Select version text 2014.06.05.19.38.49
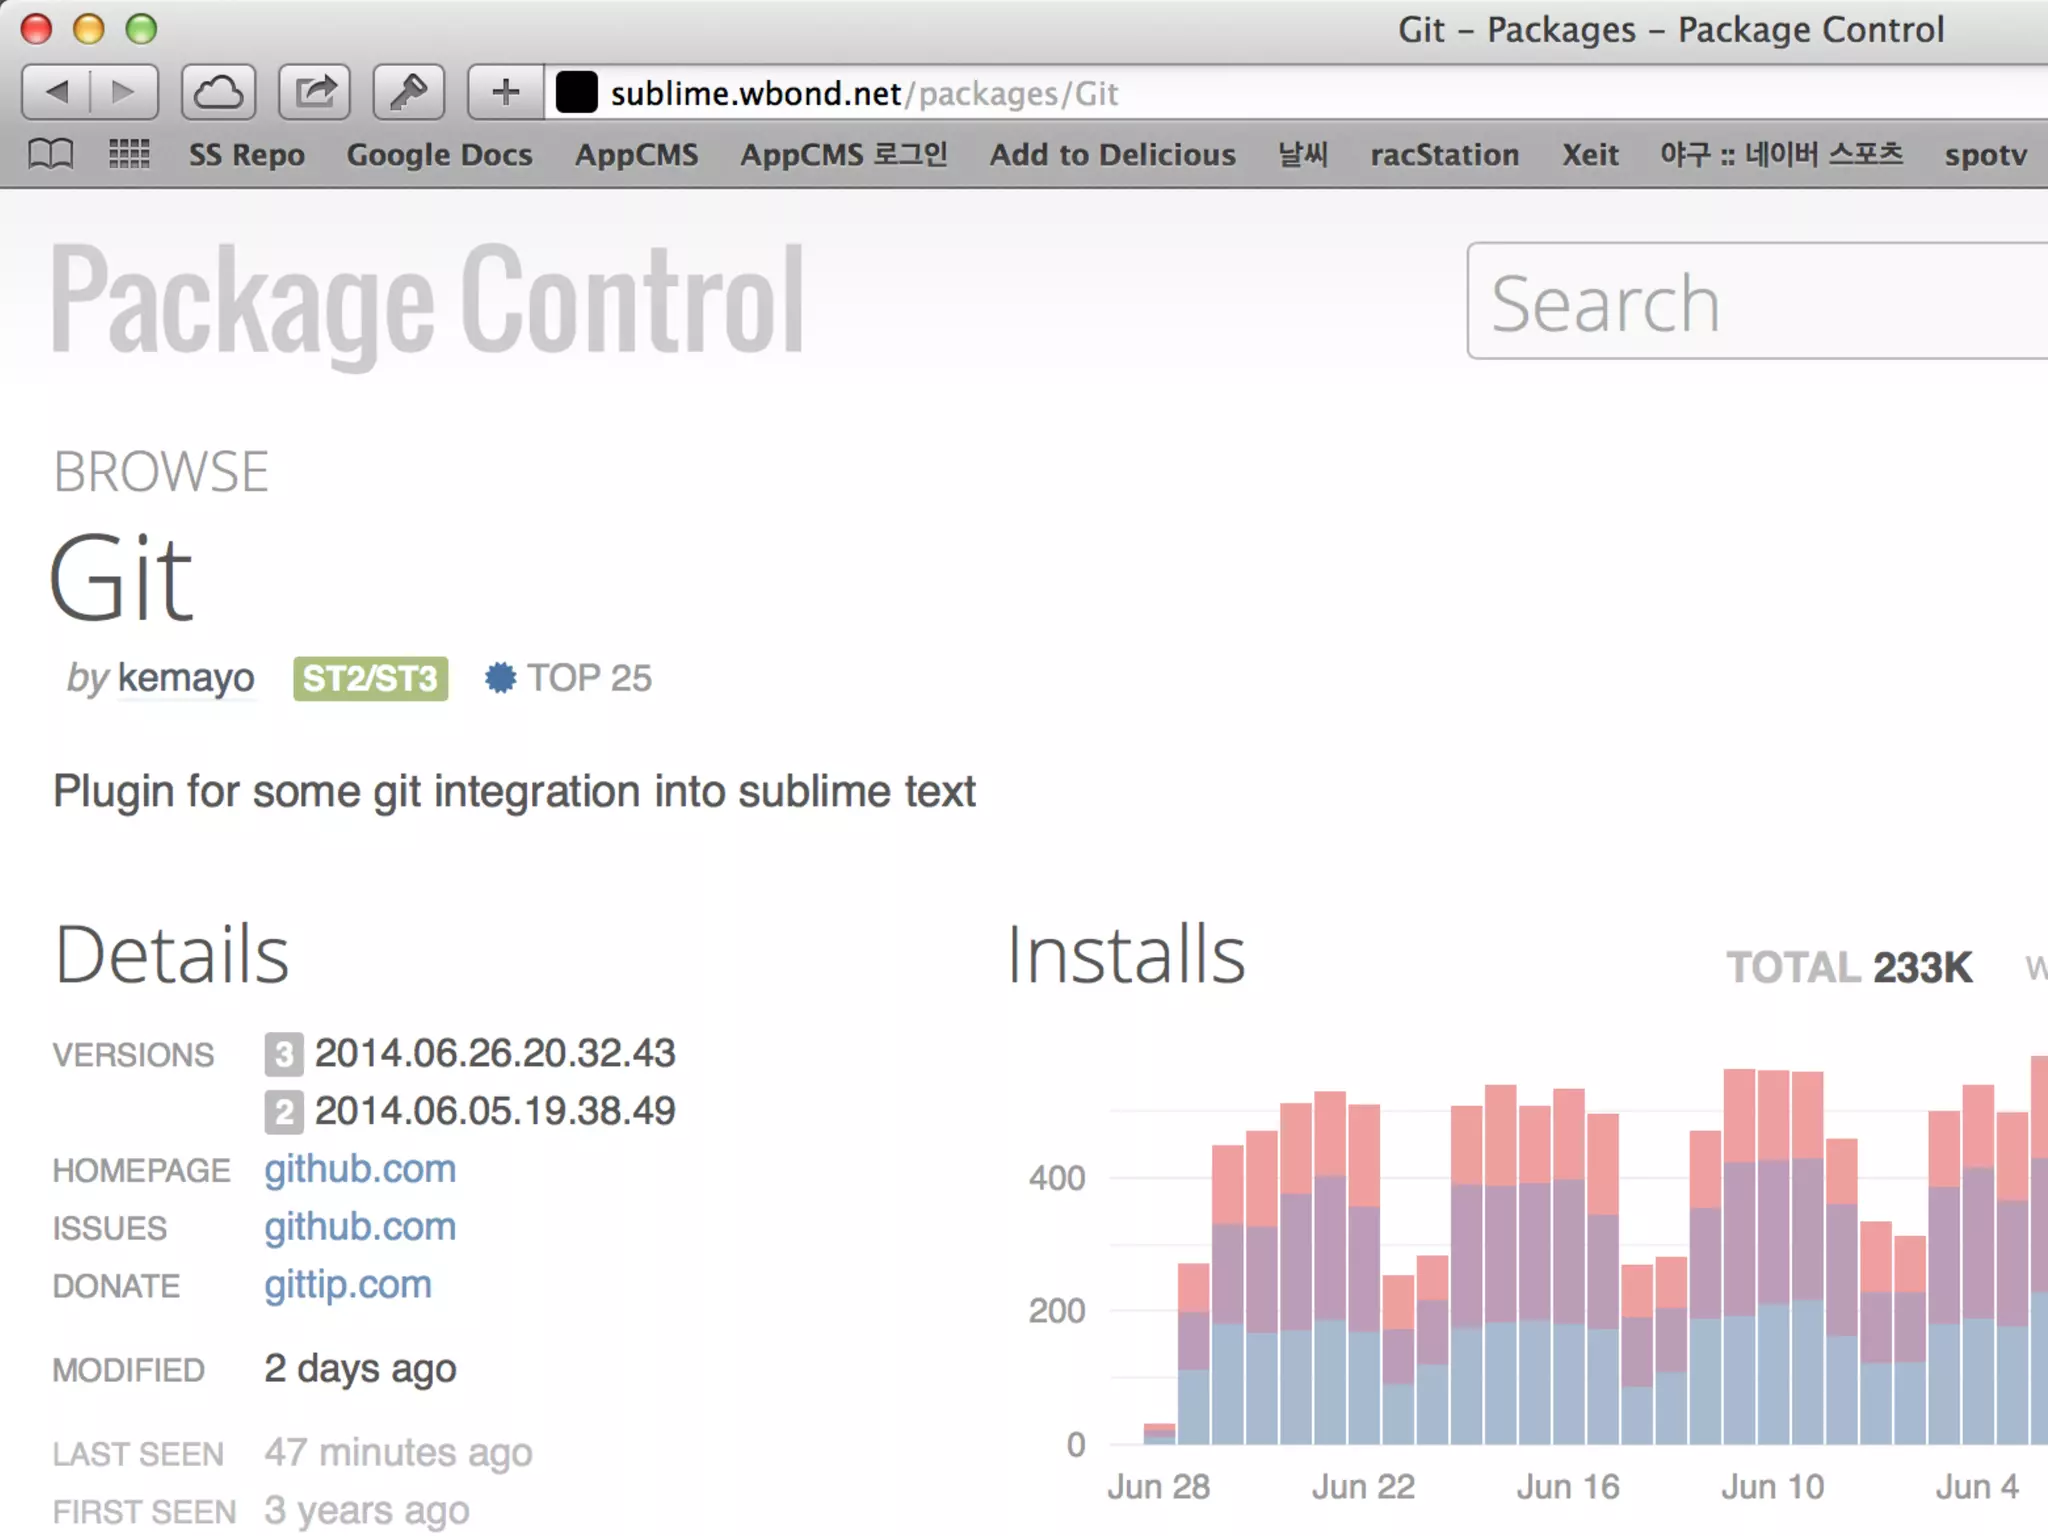Screen dimensions: 2048x1536 (x=495, y=1111)
